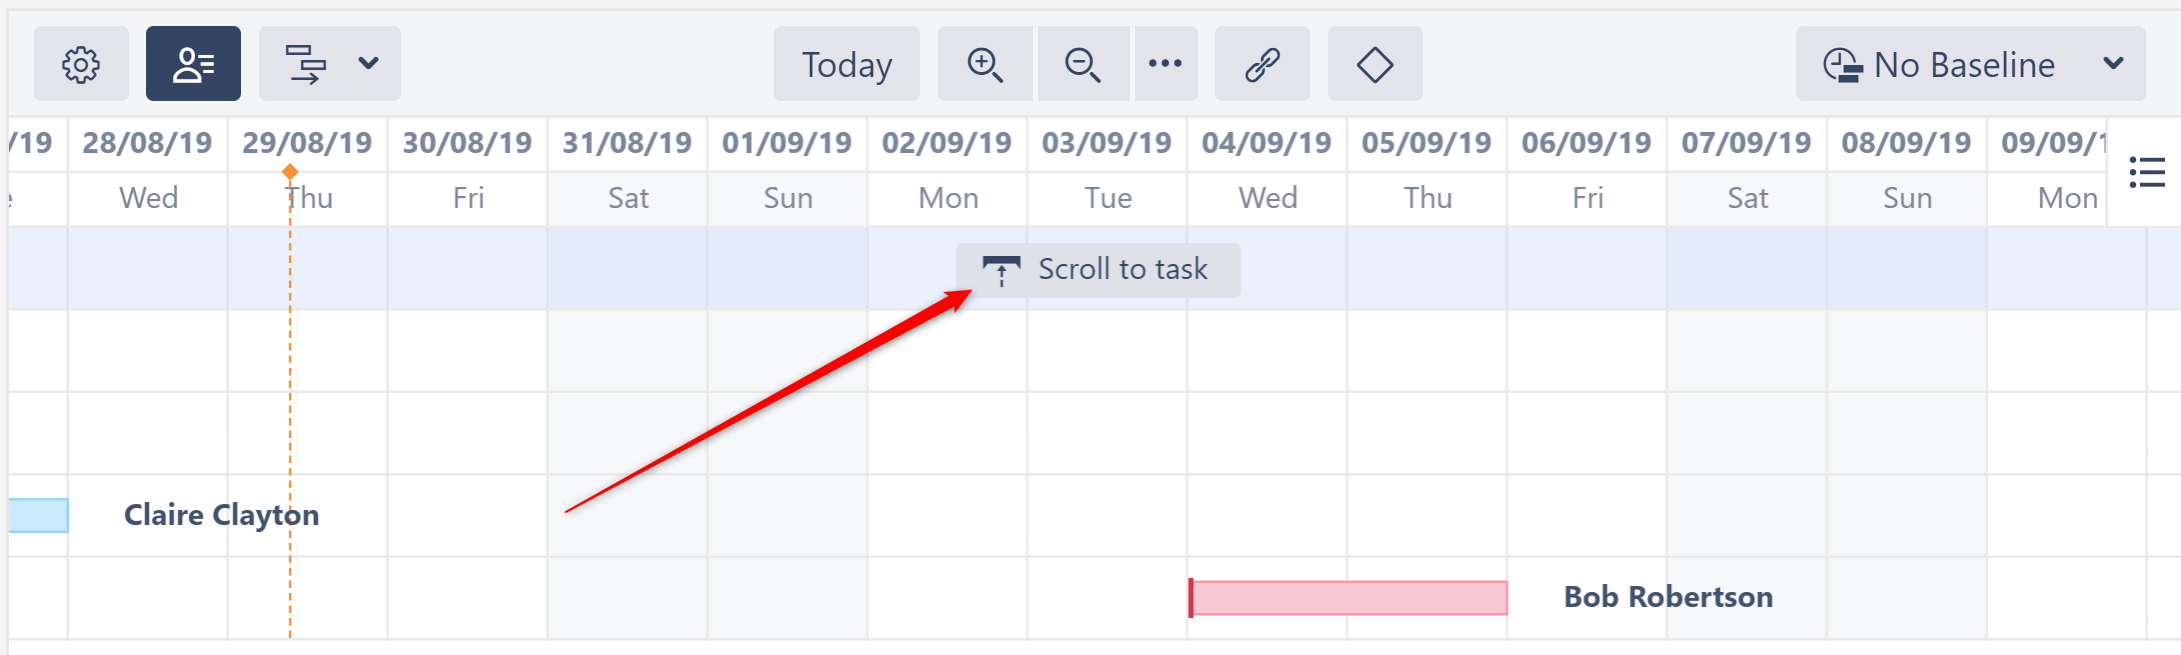Open the ellipsis zoom options menu

[1166, 63]
